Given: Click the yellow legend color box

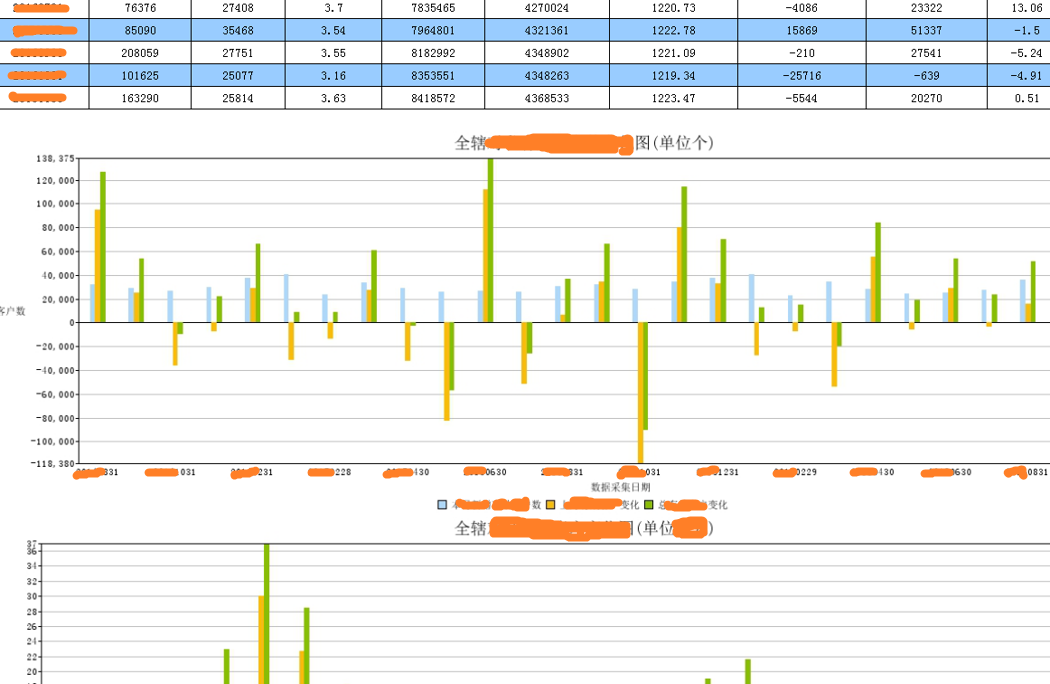Looking at the screenshot, I should pyautogui.click(x=550, y=505).
